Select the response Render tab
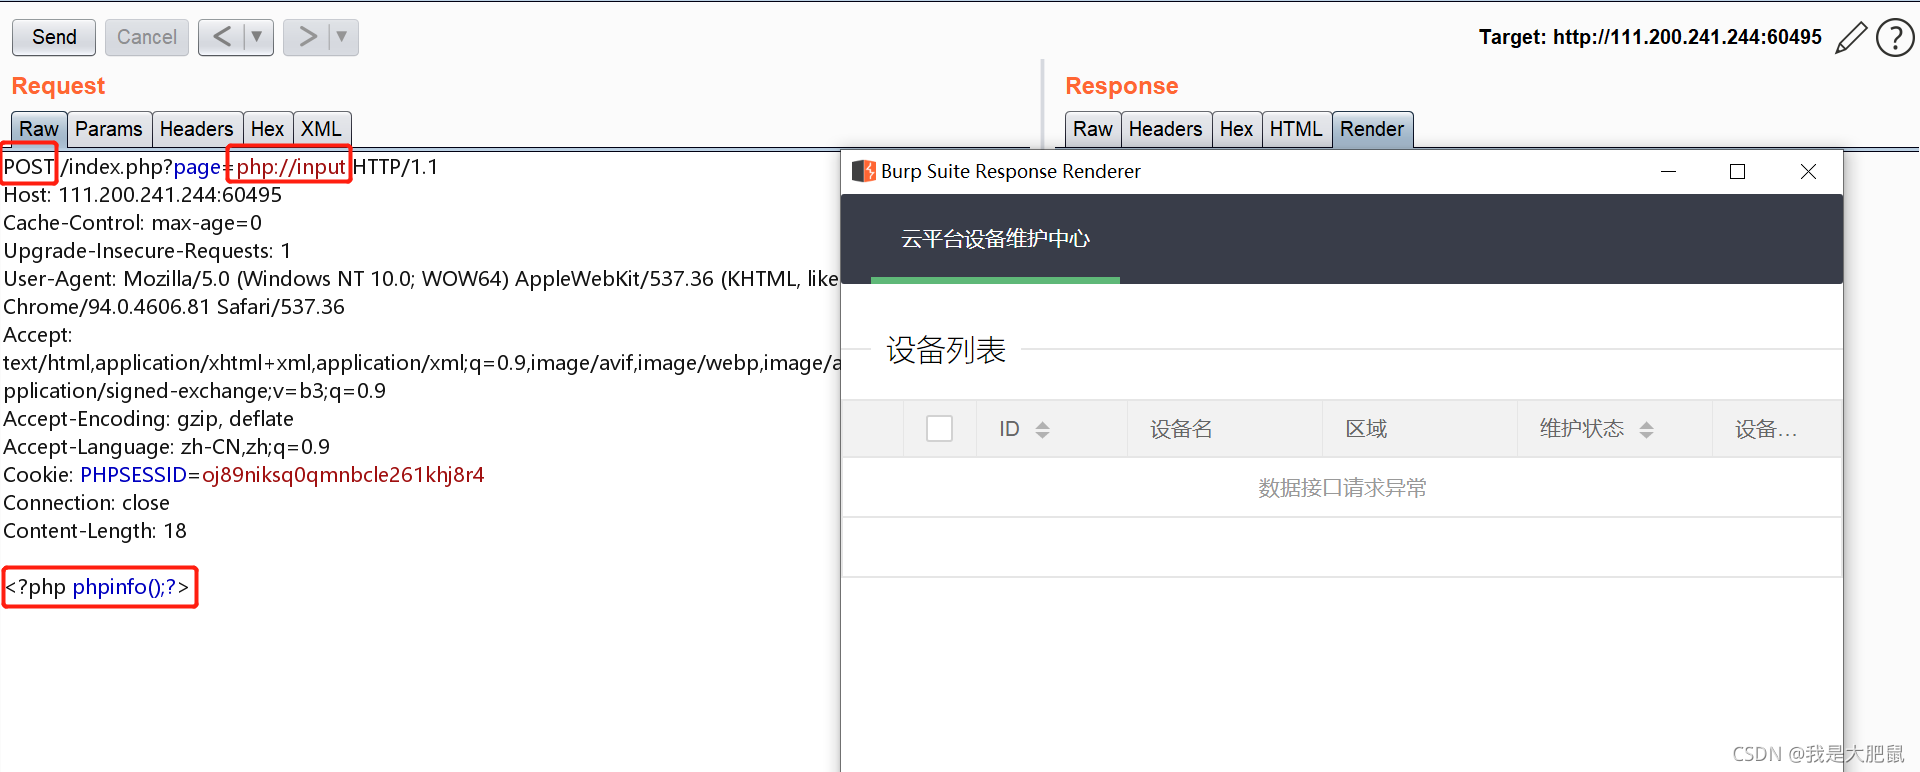Image resolution: width=1920 pixels, height=772 pixels. tap(1372, 129)
